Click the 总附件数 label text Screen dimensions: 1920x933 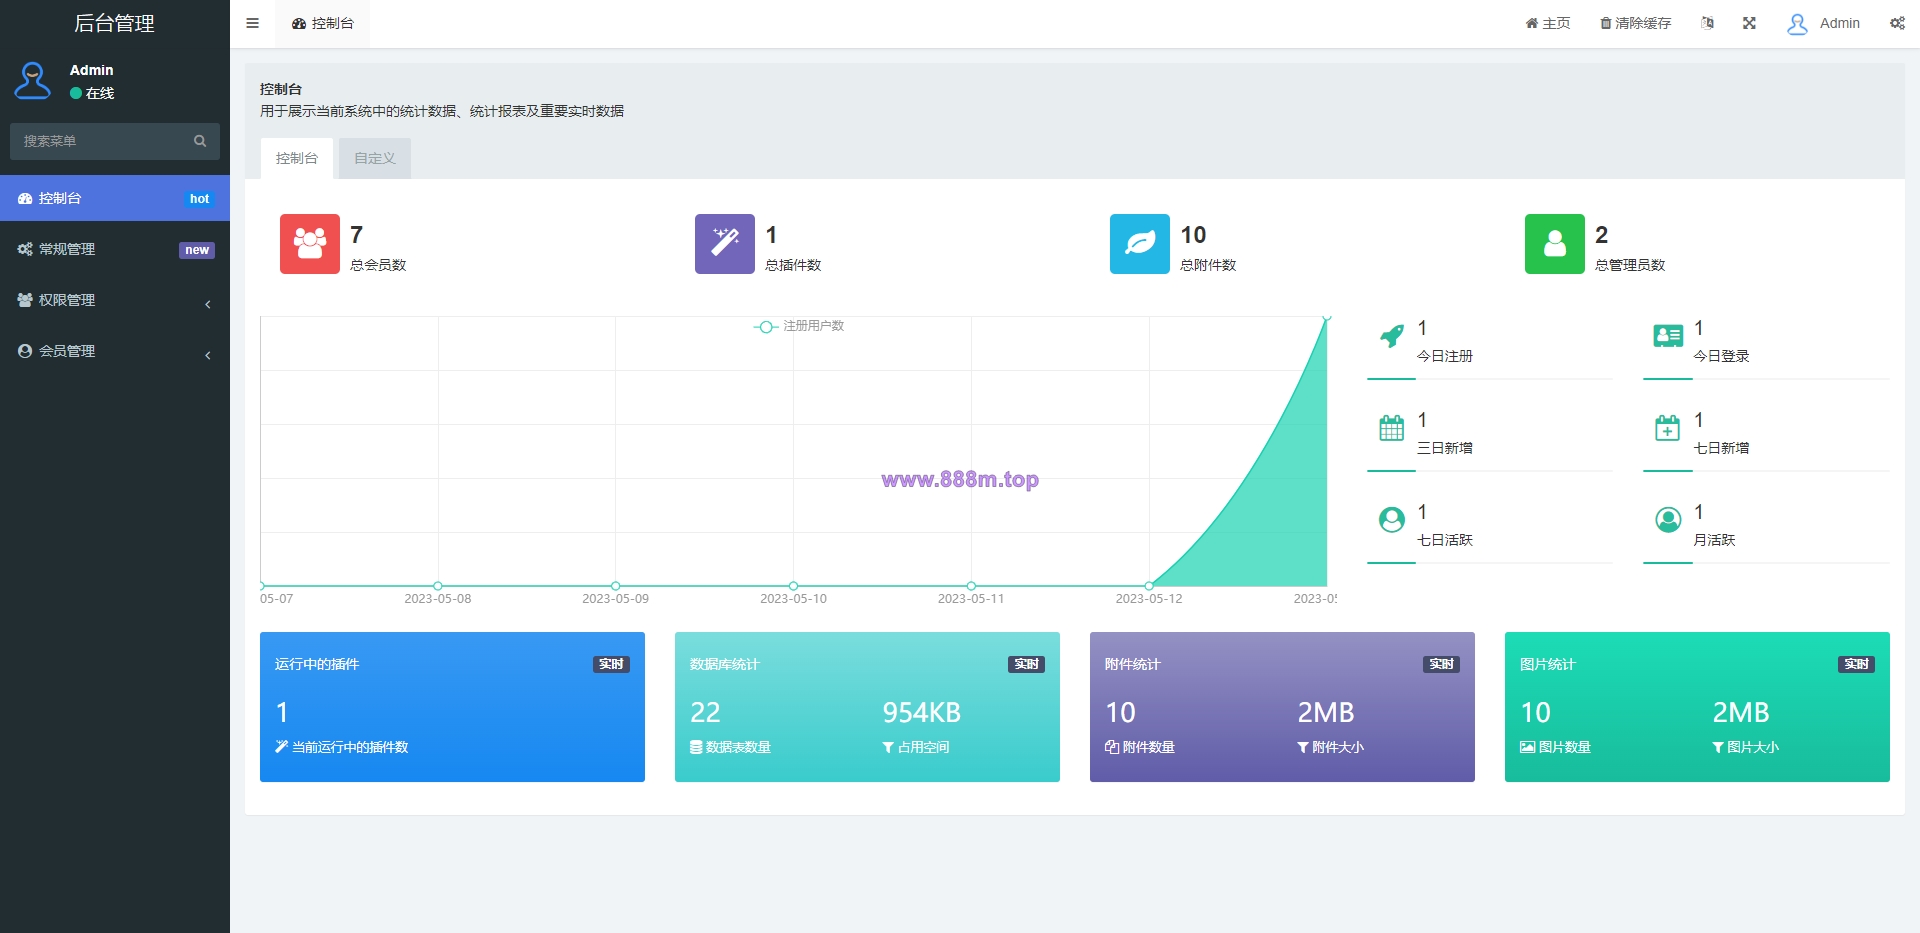[1208, 265]
